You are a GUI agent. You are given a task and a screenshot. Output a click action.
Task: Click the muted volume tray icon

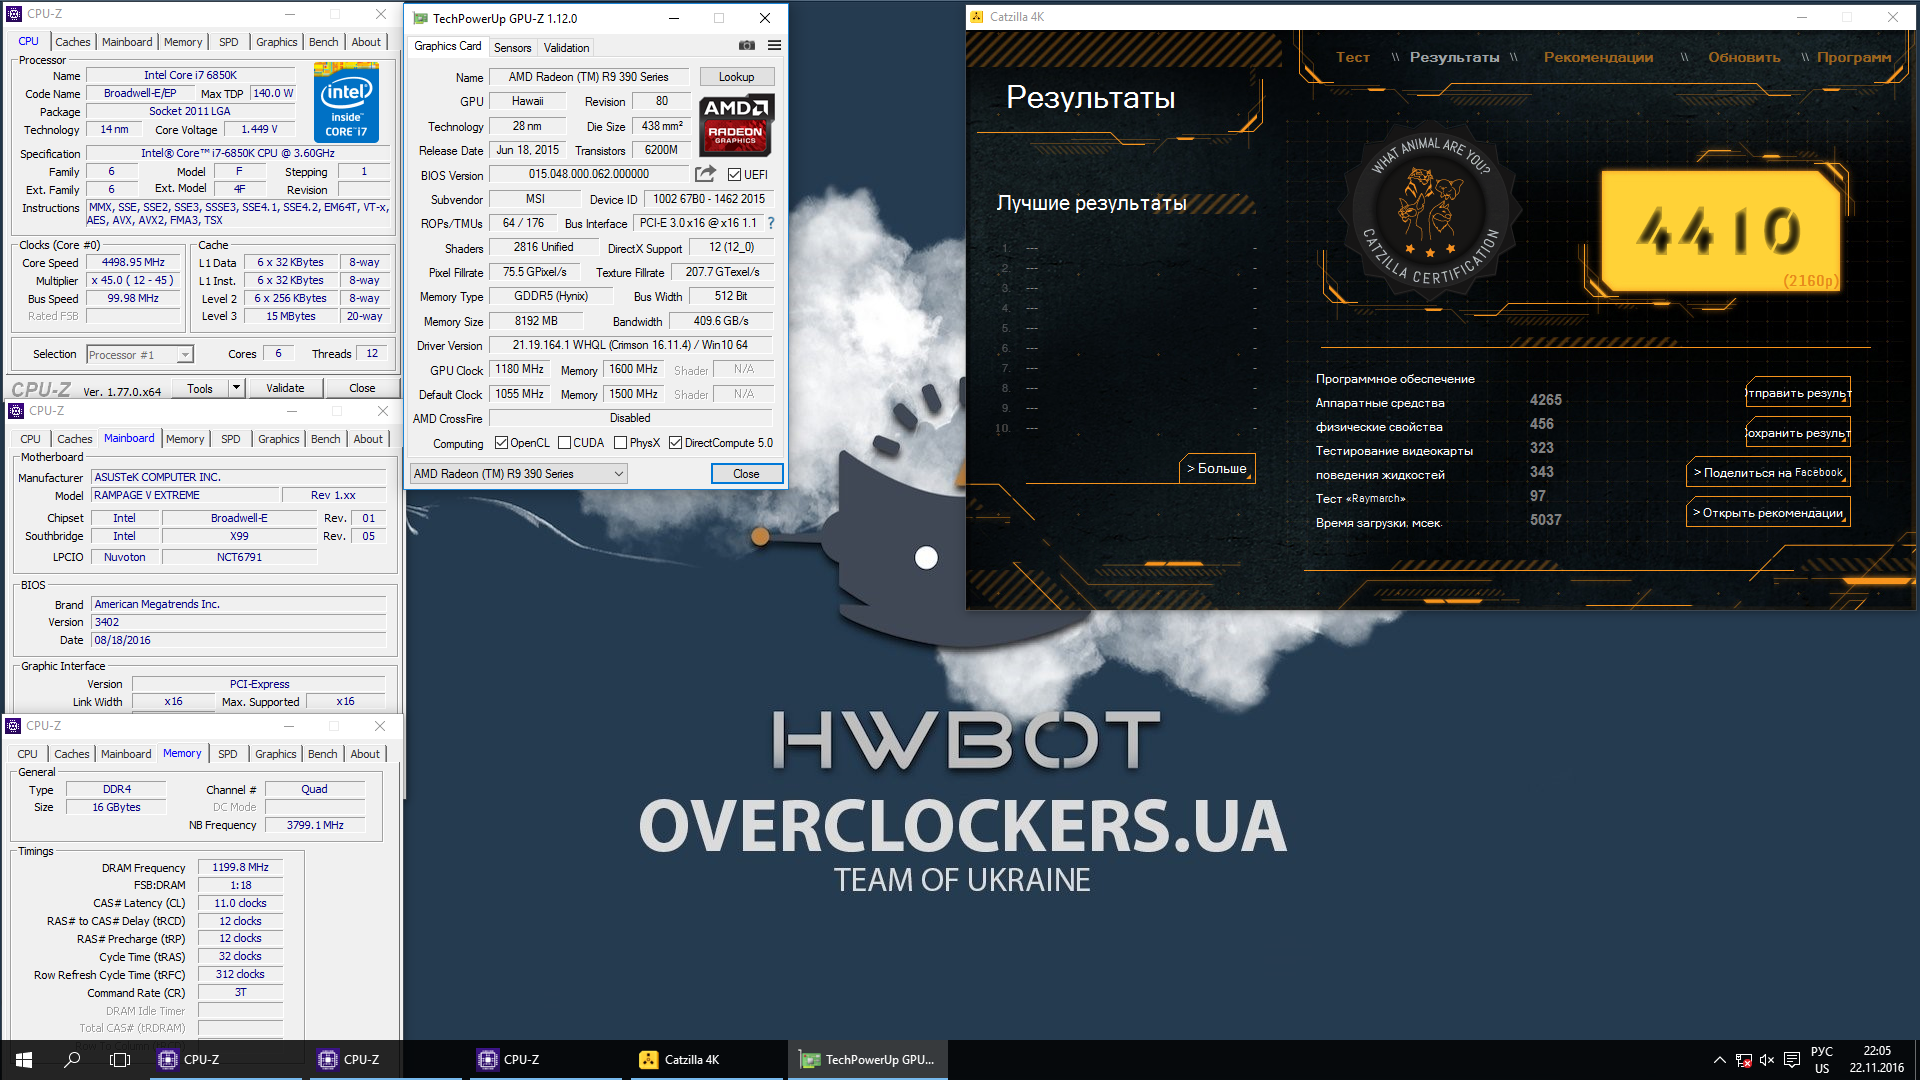coord(1767,1060)
